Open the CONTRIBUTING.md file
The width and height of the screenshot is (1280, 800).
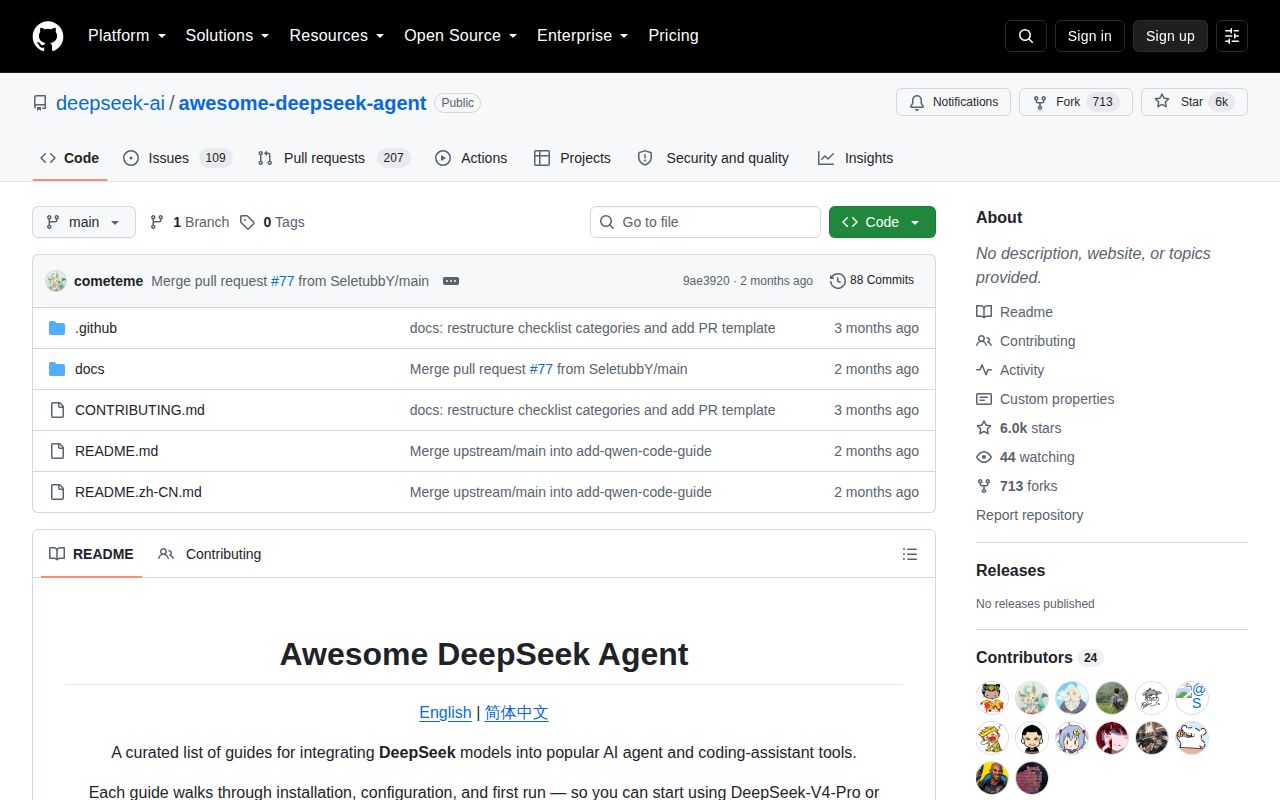point(140,410)
